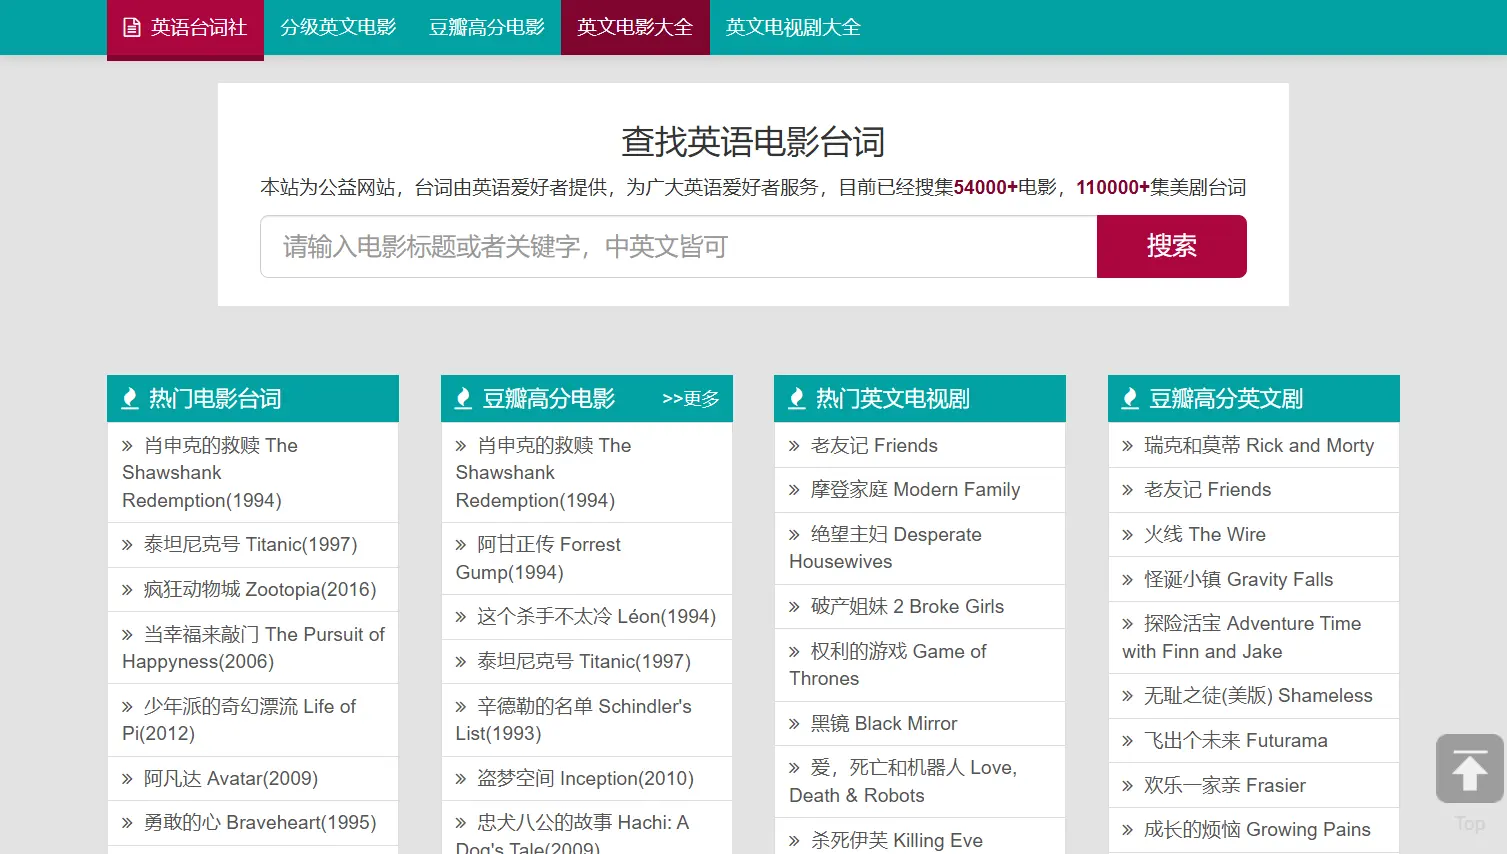
Task: Expand the >>更多 link for 豆瓣高分电影
Action: click(x=690, y=399)
